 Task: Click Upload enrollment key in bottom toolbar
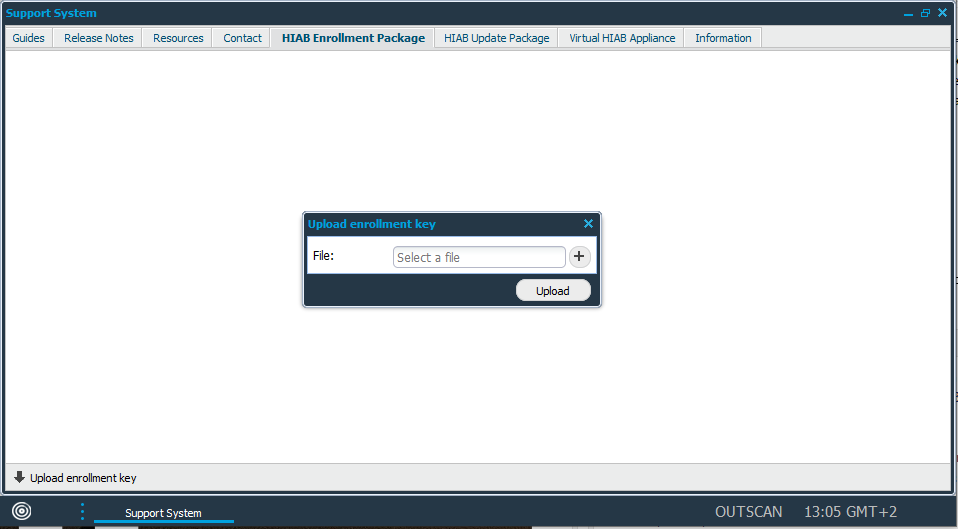coord(83,478)
